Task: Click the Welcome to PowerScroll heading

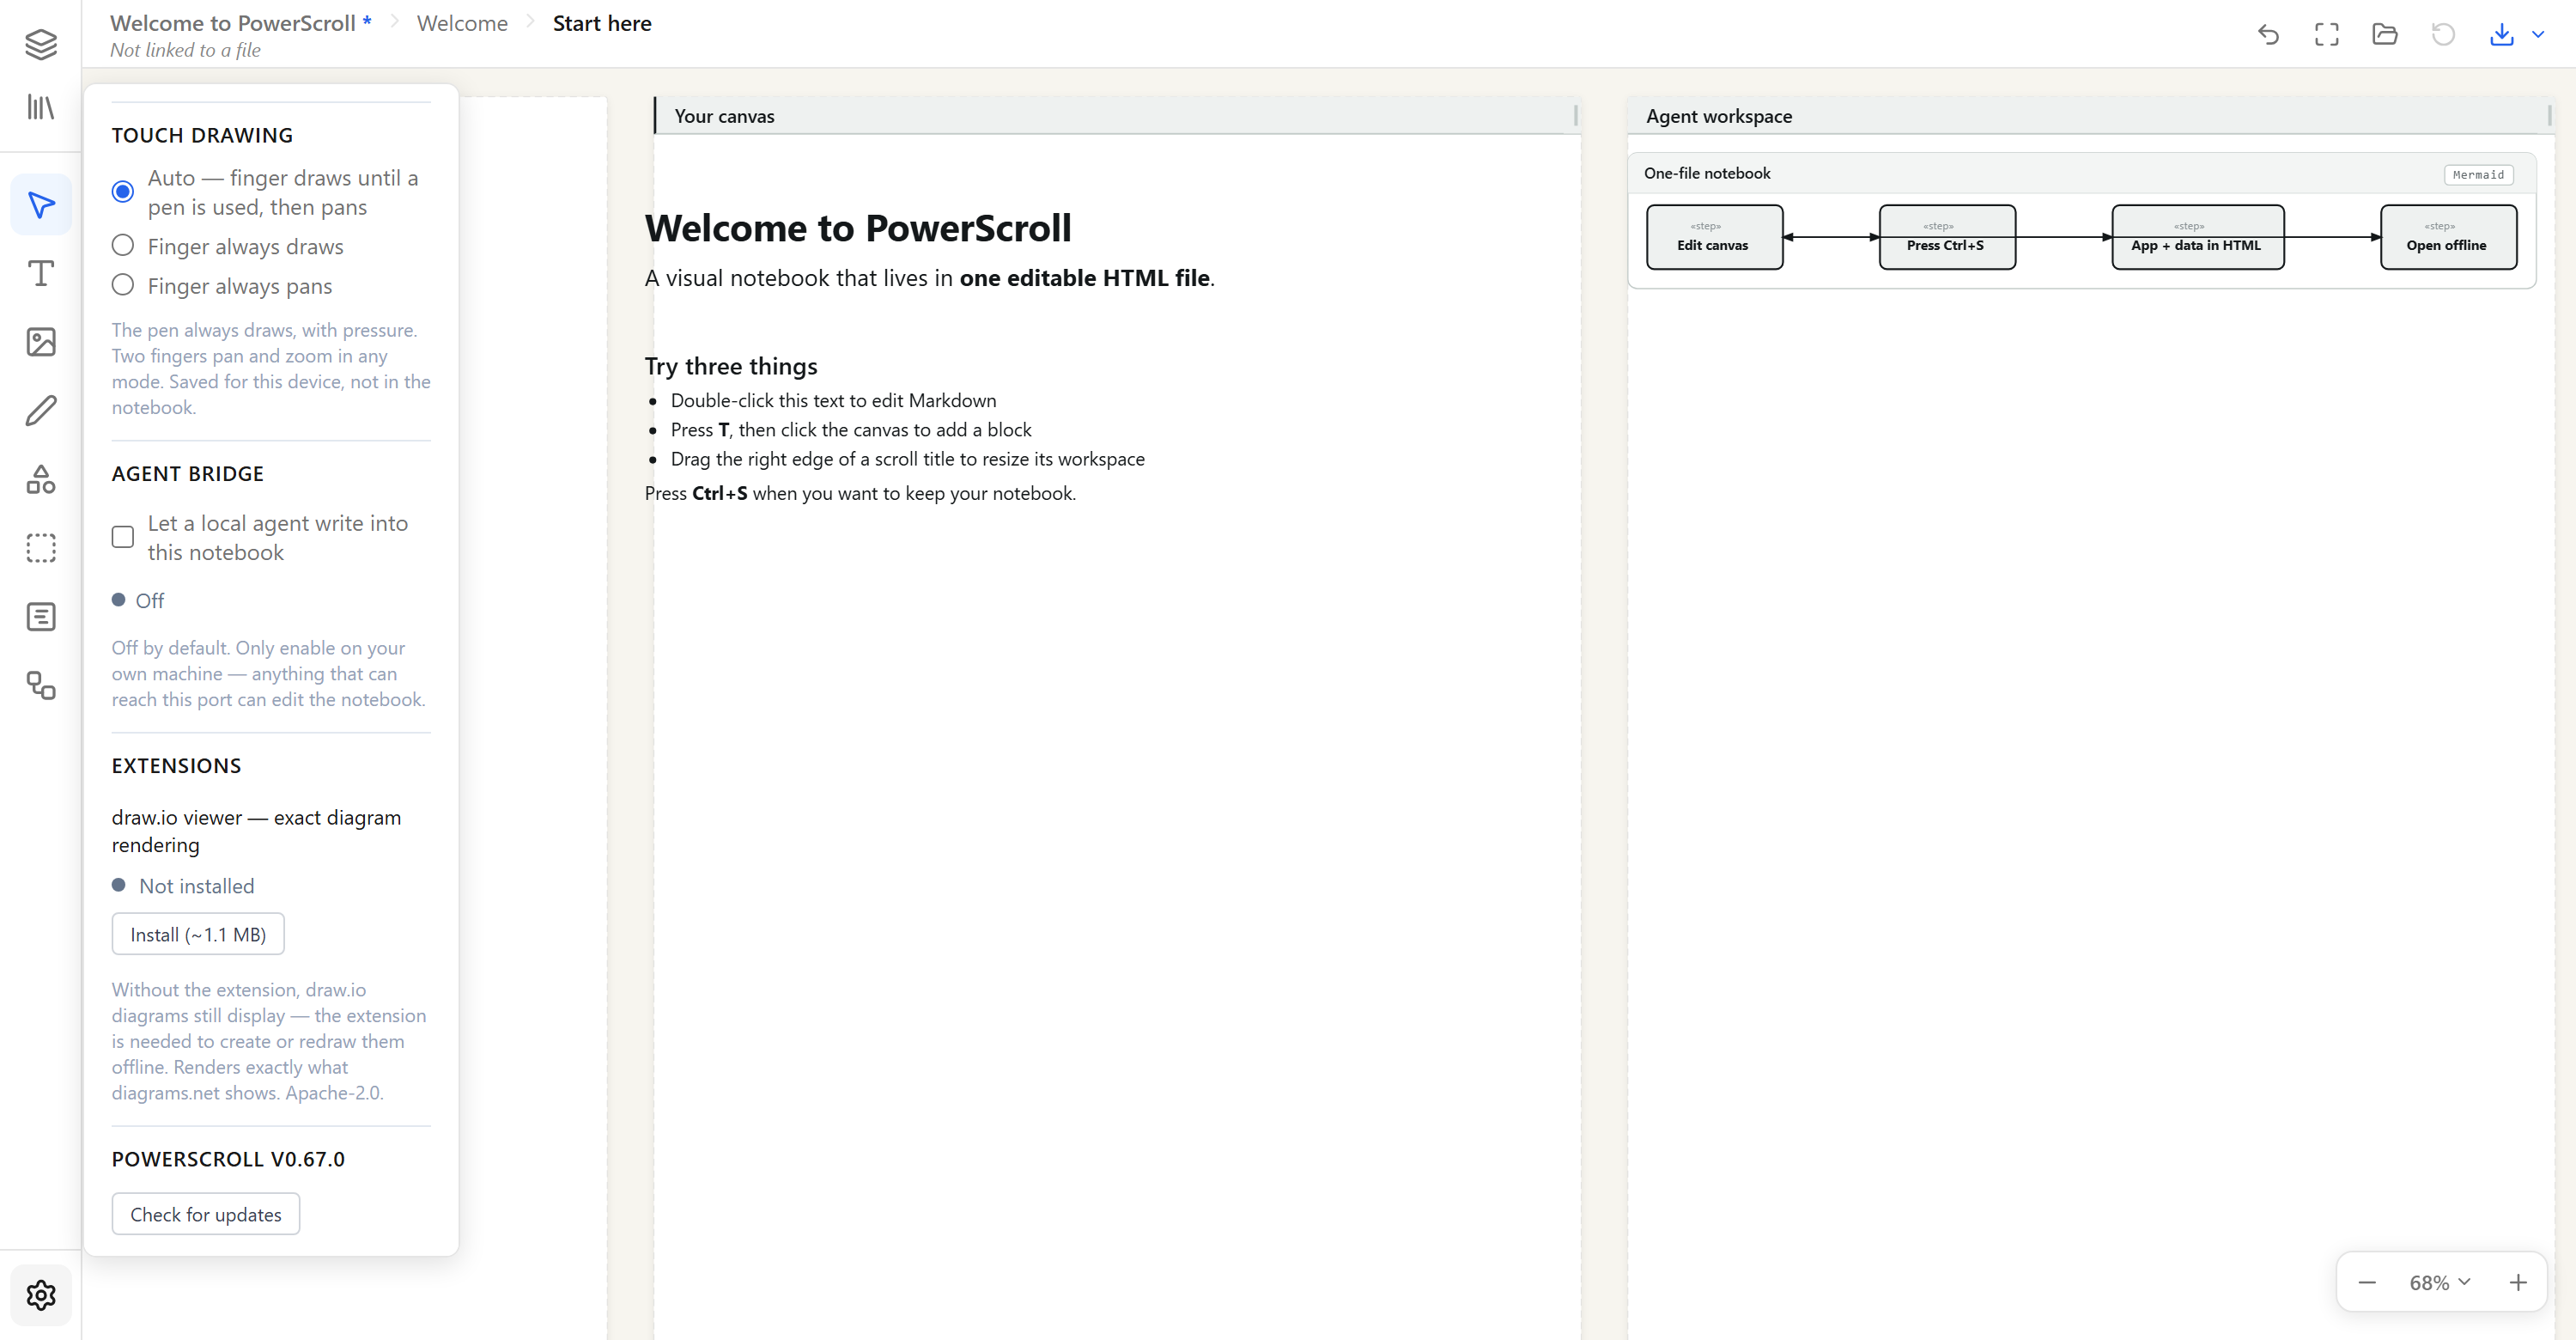Action: [x=858, y=228]
